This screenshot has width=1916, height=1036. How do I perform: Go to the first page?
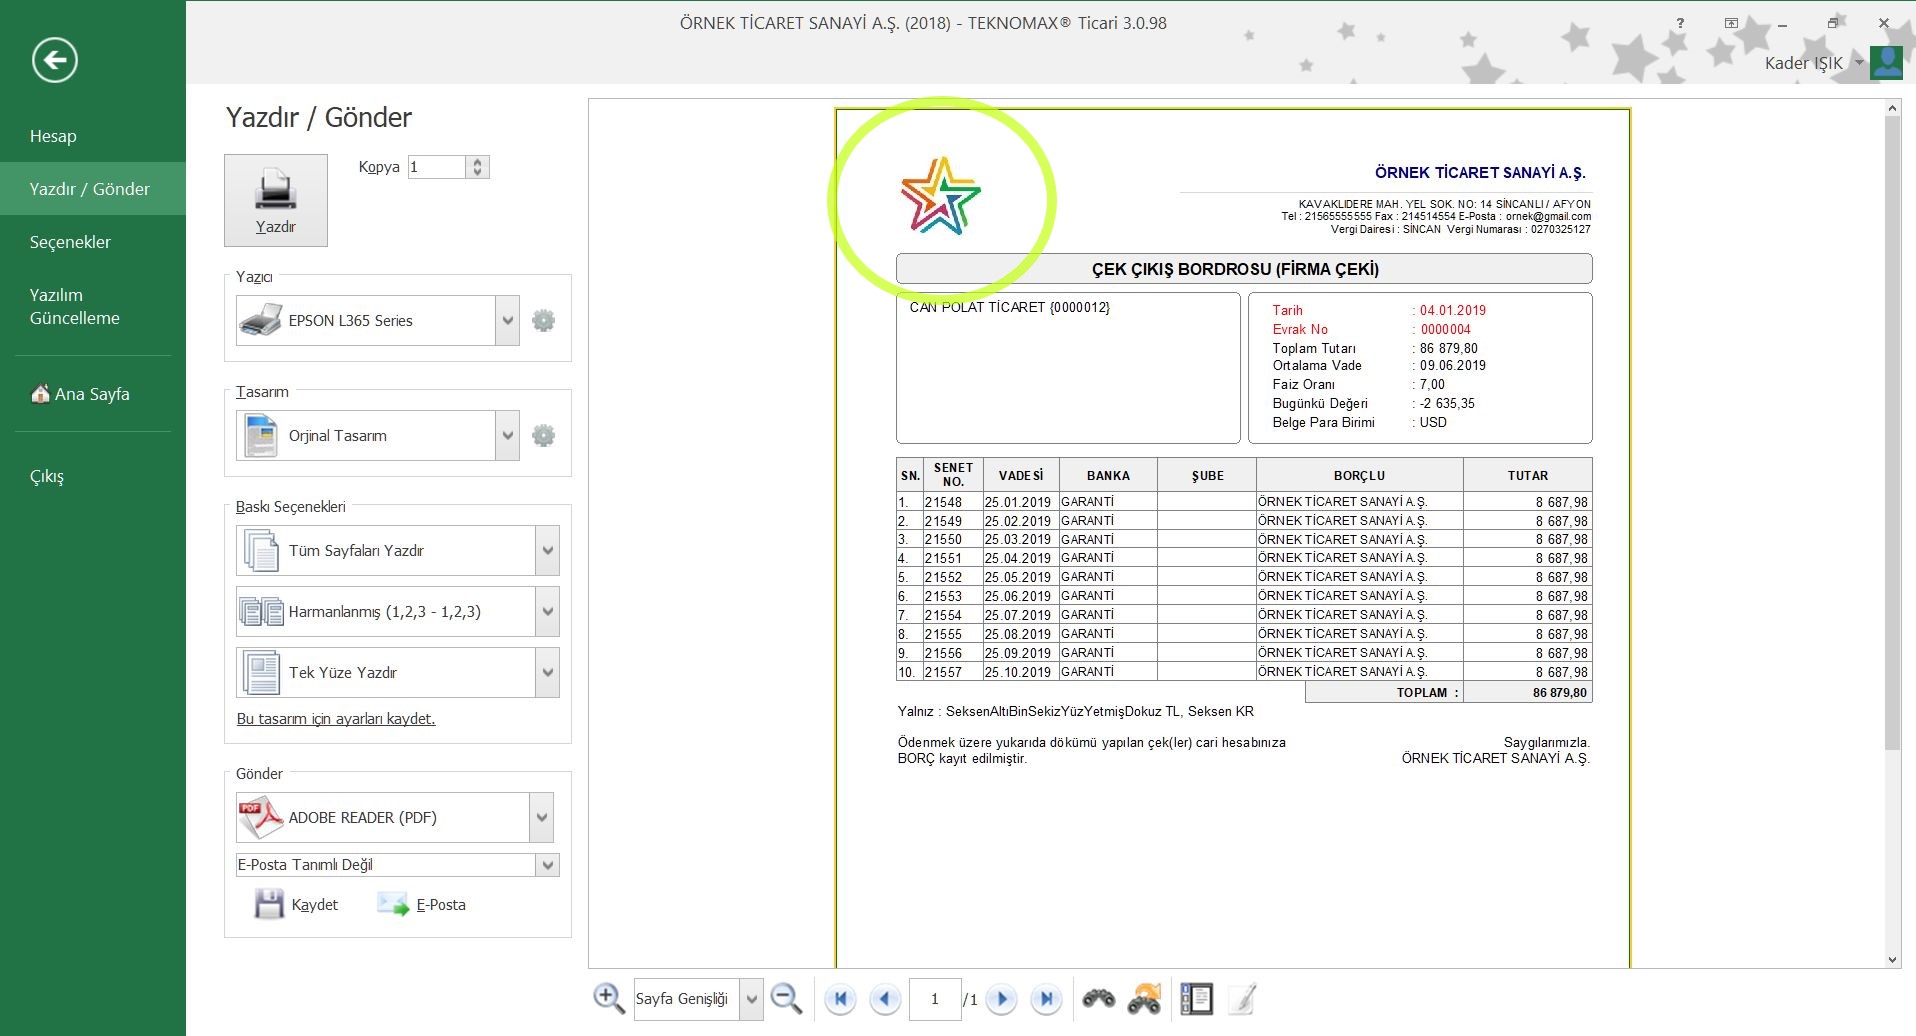point(840,998)
